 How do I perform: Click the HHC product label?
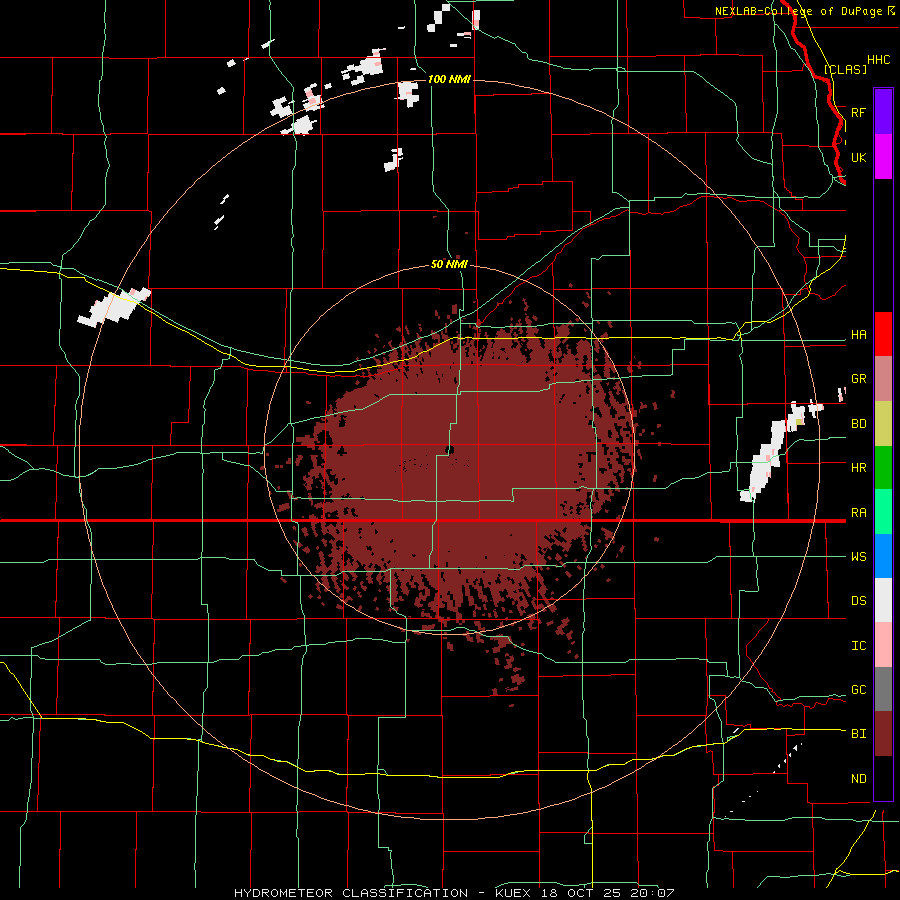[x=878, y=60]
